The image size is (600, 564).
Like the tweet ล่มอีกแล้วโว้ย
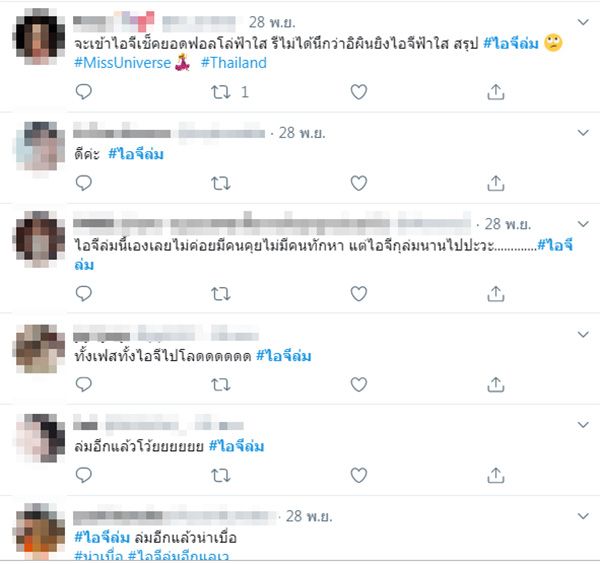pos(359,475)
